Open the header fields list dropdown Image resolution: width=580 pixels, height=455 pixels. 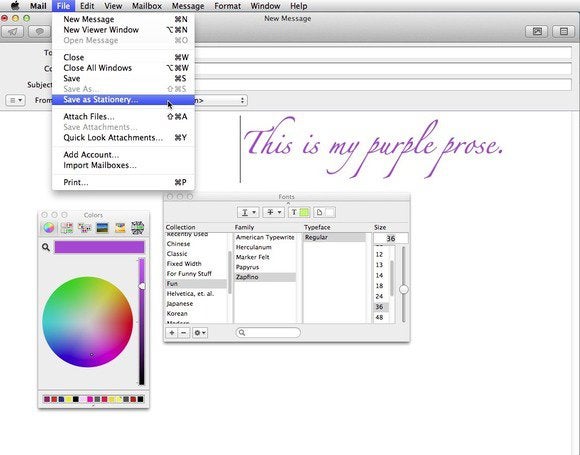(16, 100)
